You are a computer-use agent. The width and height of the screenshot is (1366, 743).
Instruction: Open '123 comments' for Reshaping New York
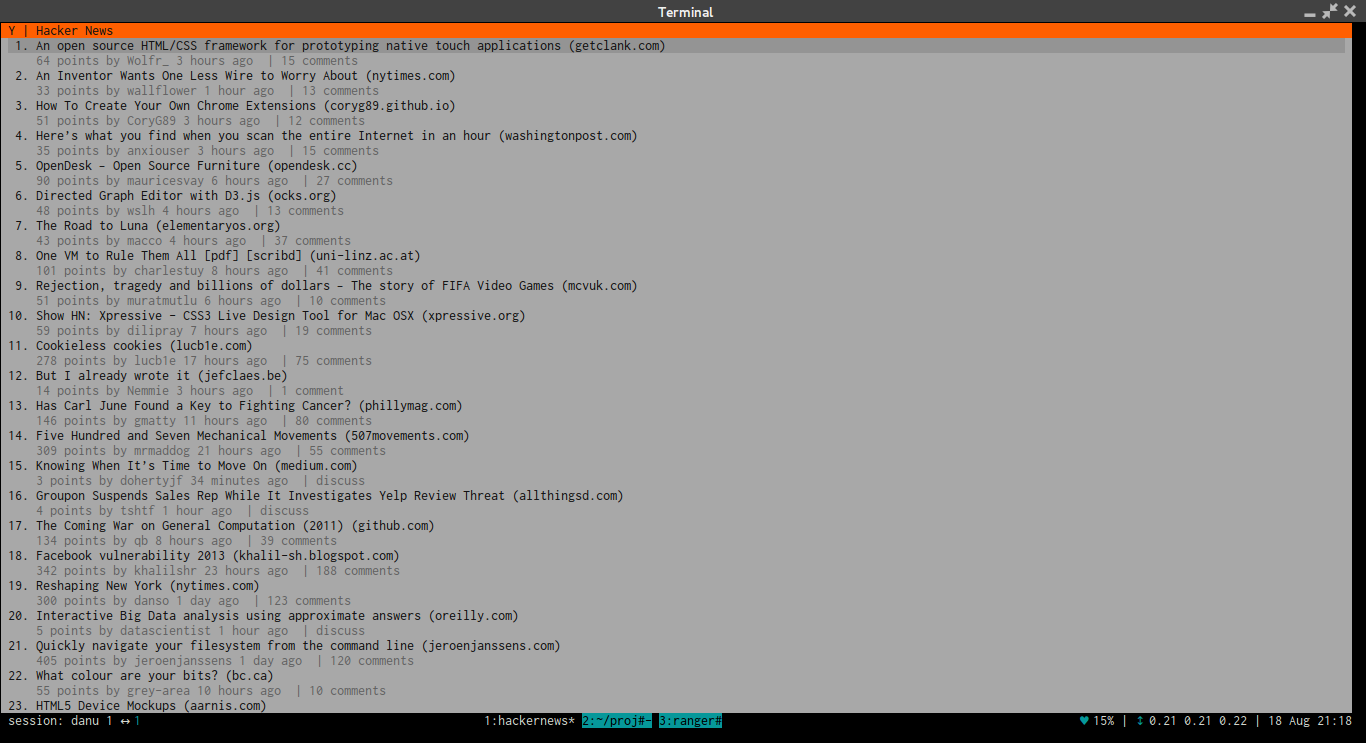pos(309,601)
